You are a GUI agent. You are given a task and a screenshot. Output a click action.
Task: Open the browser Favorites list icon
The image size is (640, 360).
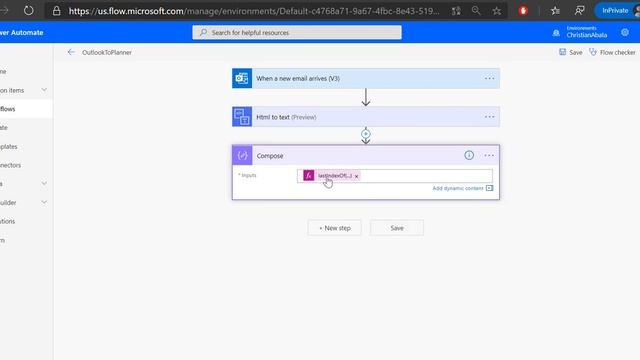point(555,11)
